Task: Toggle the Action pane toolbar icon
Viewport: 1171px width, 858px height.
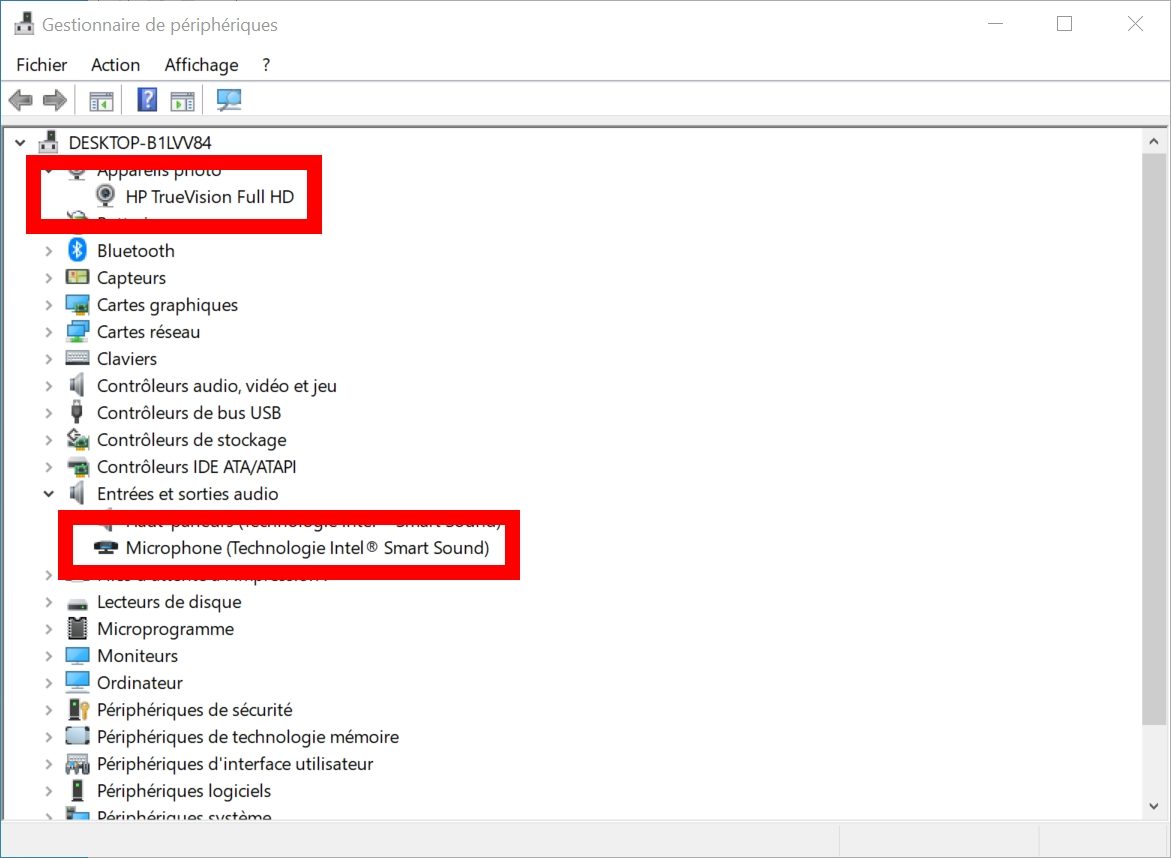Action: point(182,100)
